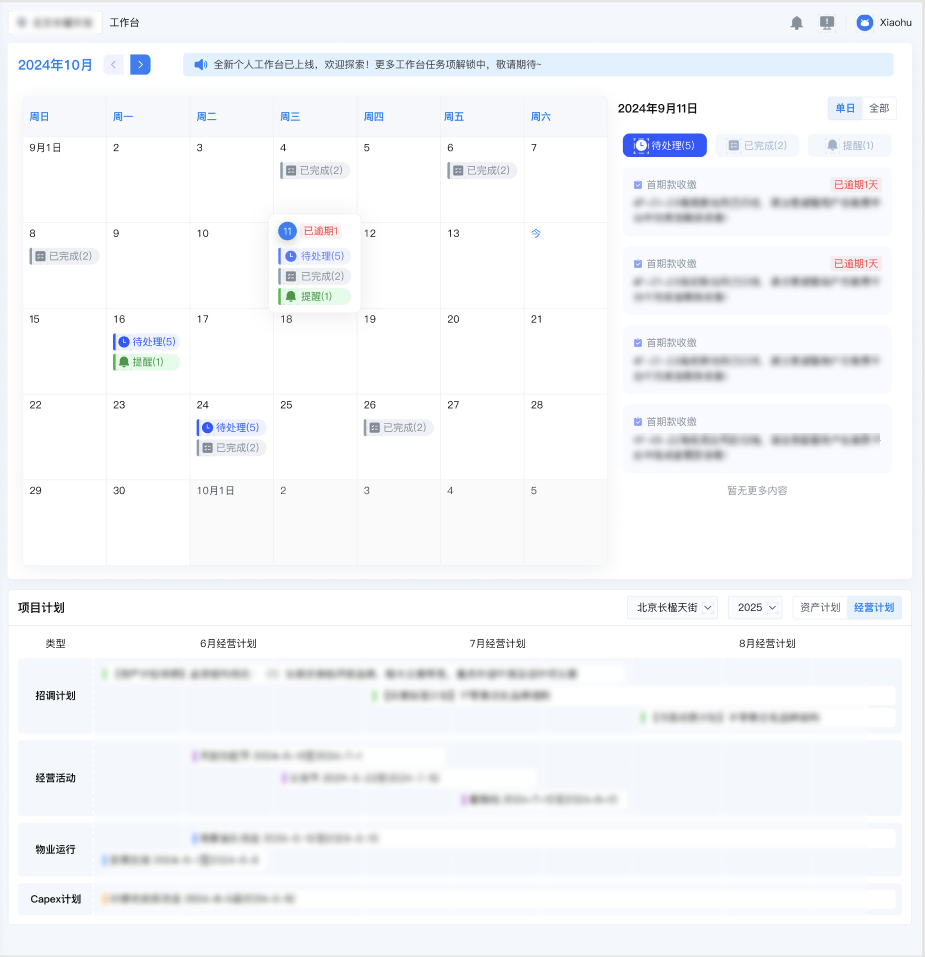The height and width of the screenshot is (957, 925).
Task: Click second task's 已逾期1天 badge
Action: 855,264
